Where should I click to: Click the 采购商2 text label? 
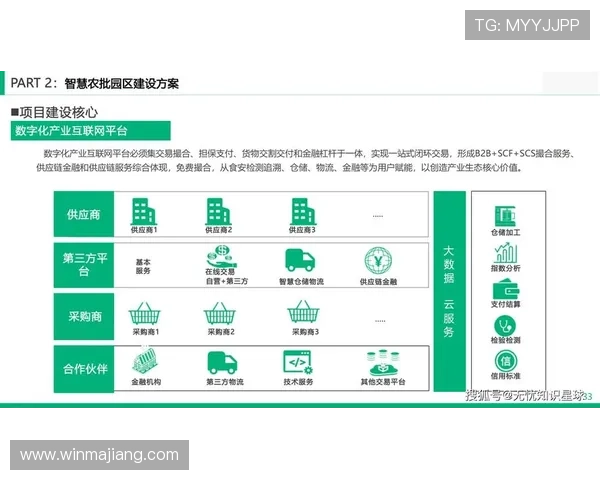221,332
